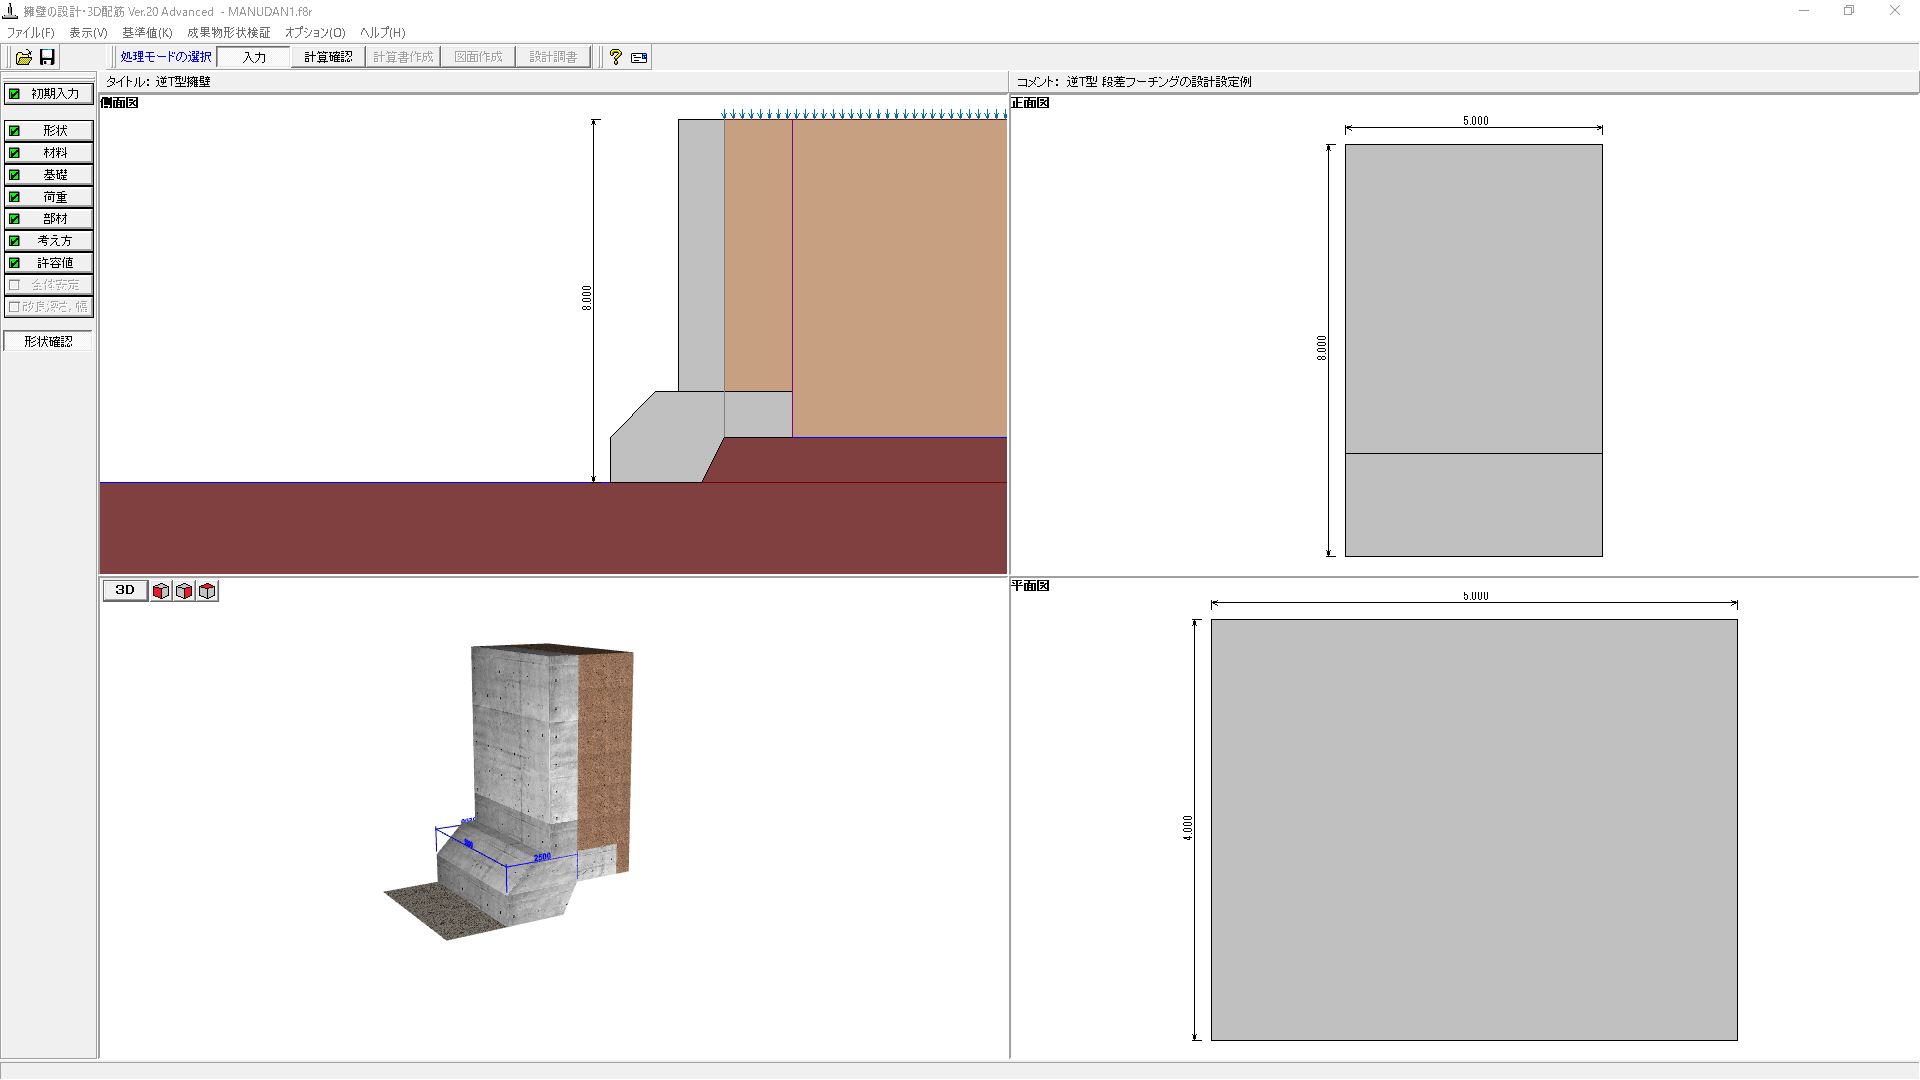Open the 表示(V) menu

click(88, 33)
